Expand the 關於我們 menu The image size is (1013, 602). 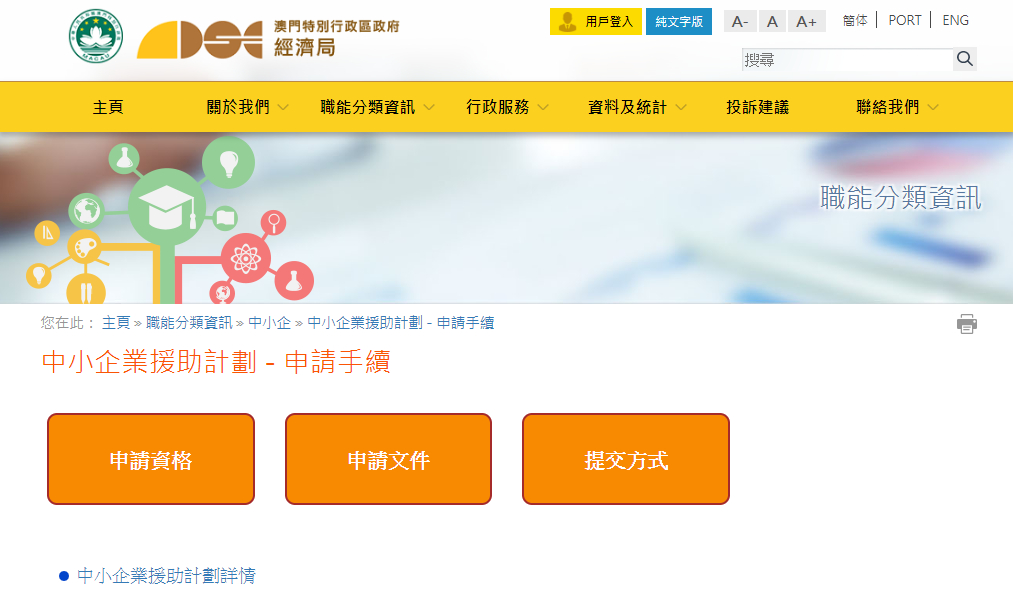pos(247,107)
